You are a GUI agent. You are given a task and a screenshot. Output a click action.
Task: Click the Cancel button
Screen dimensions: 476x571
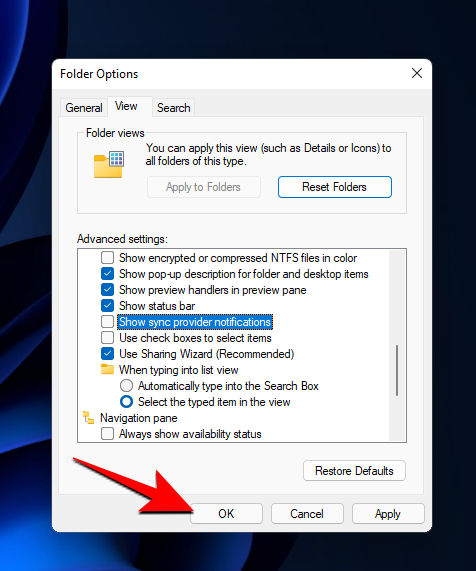(x=307, y=513)
